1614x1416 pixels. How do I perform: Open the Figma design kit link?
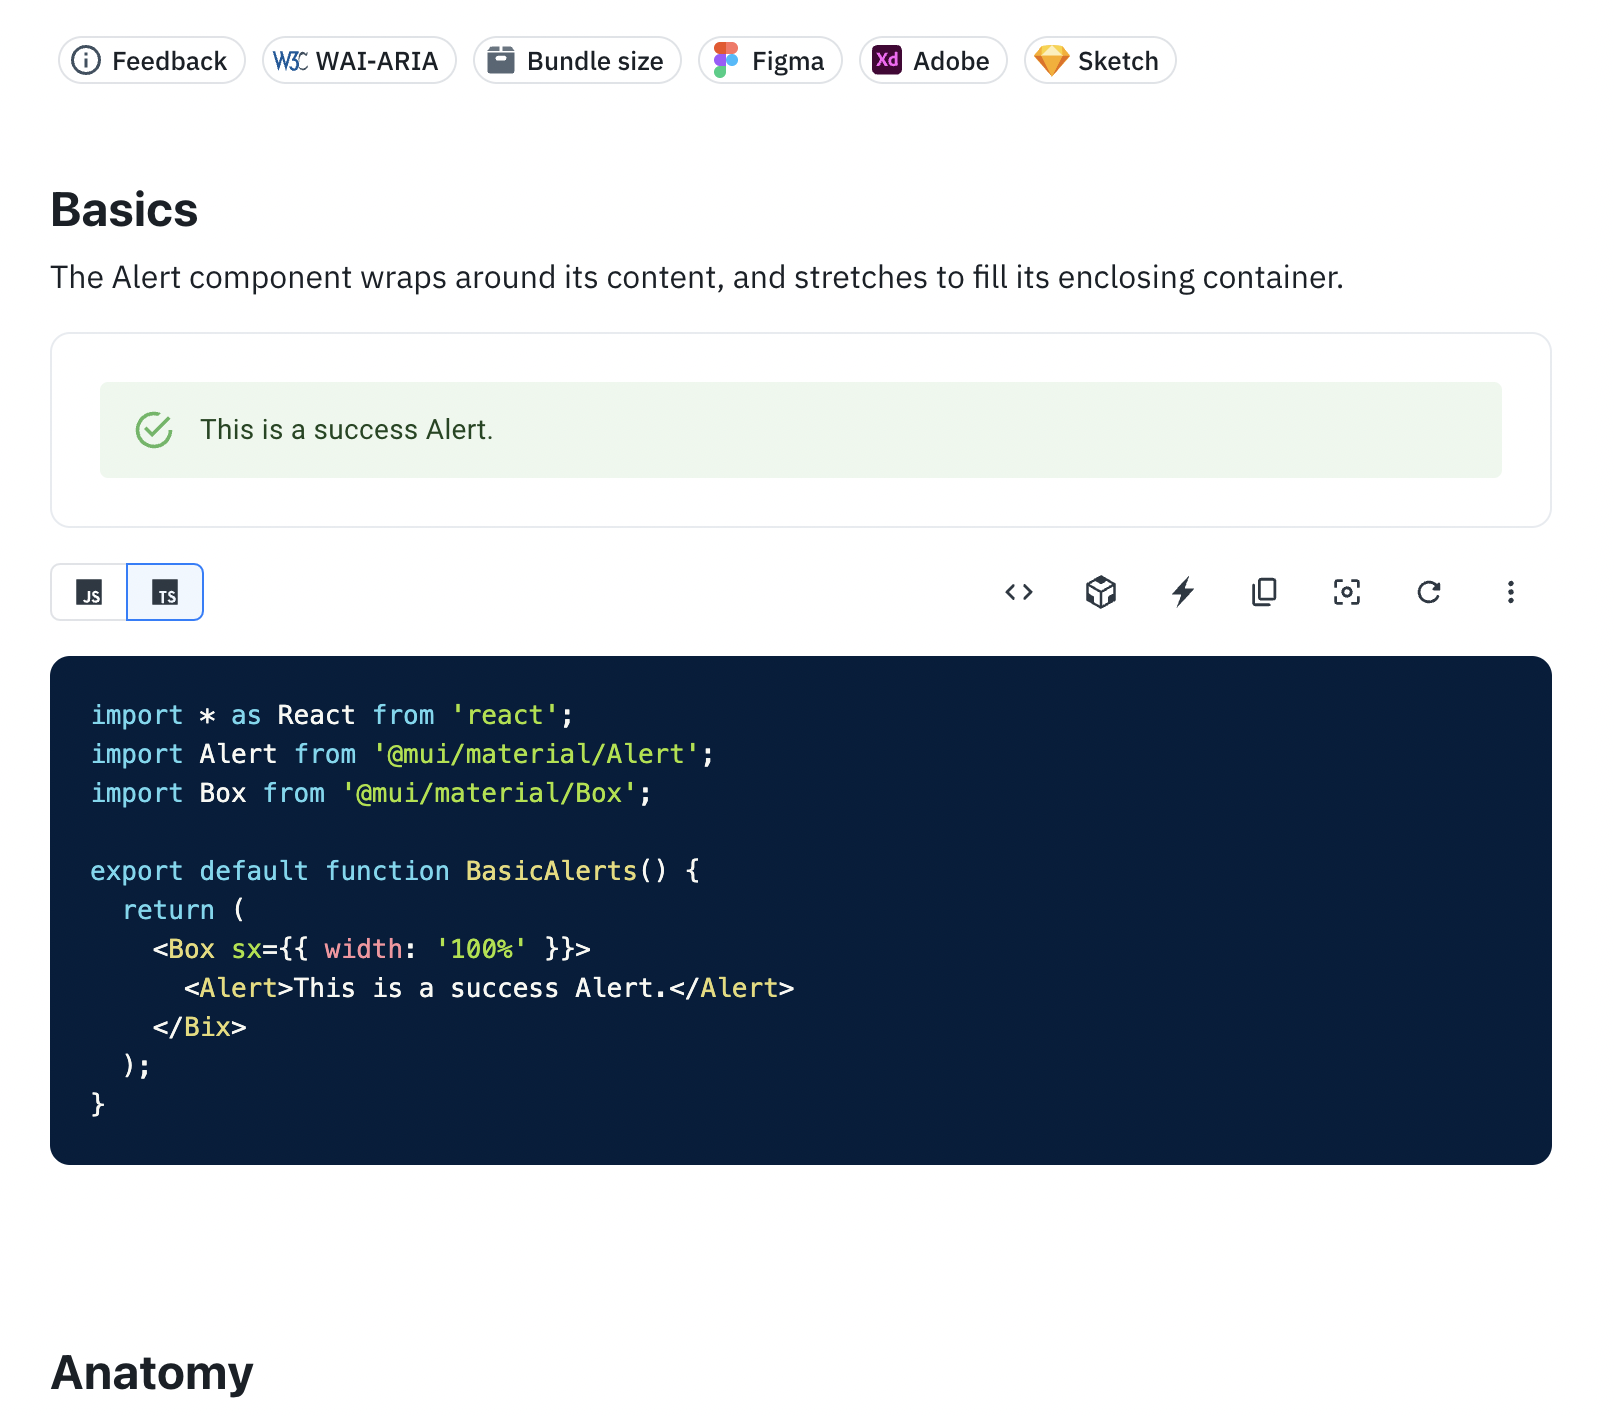(x=770, y=60)
